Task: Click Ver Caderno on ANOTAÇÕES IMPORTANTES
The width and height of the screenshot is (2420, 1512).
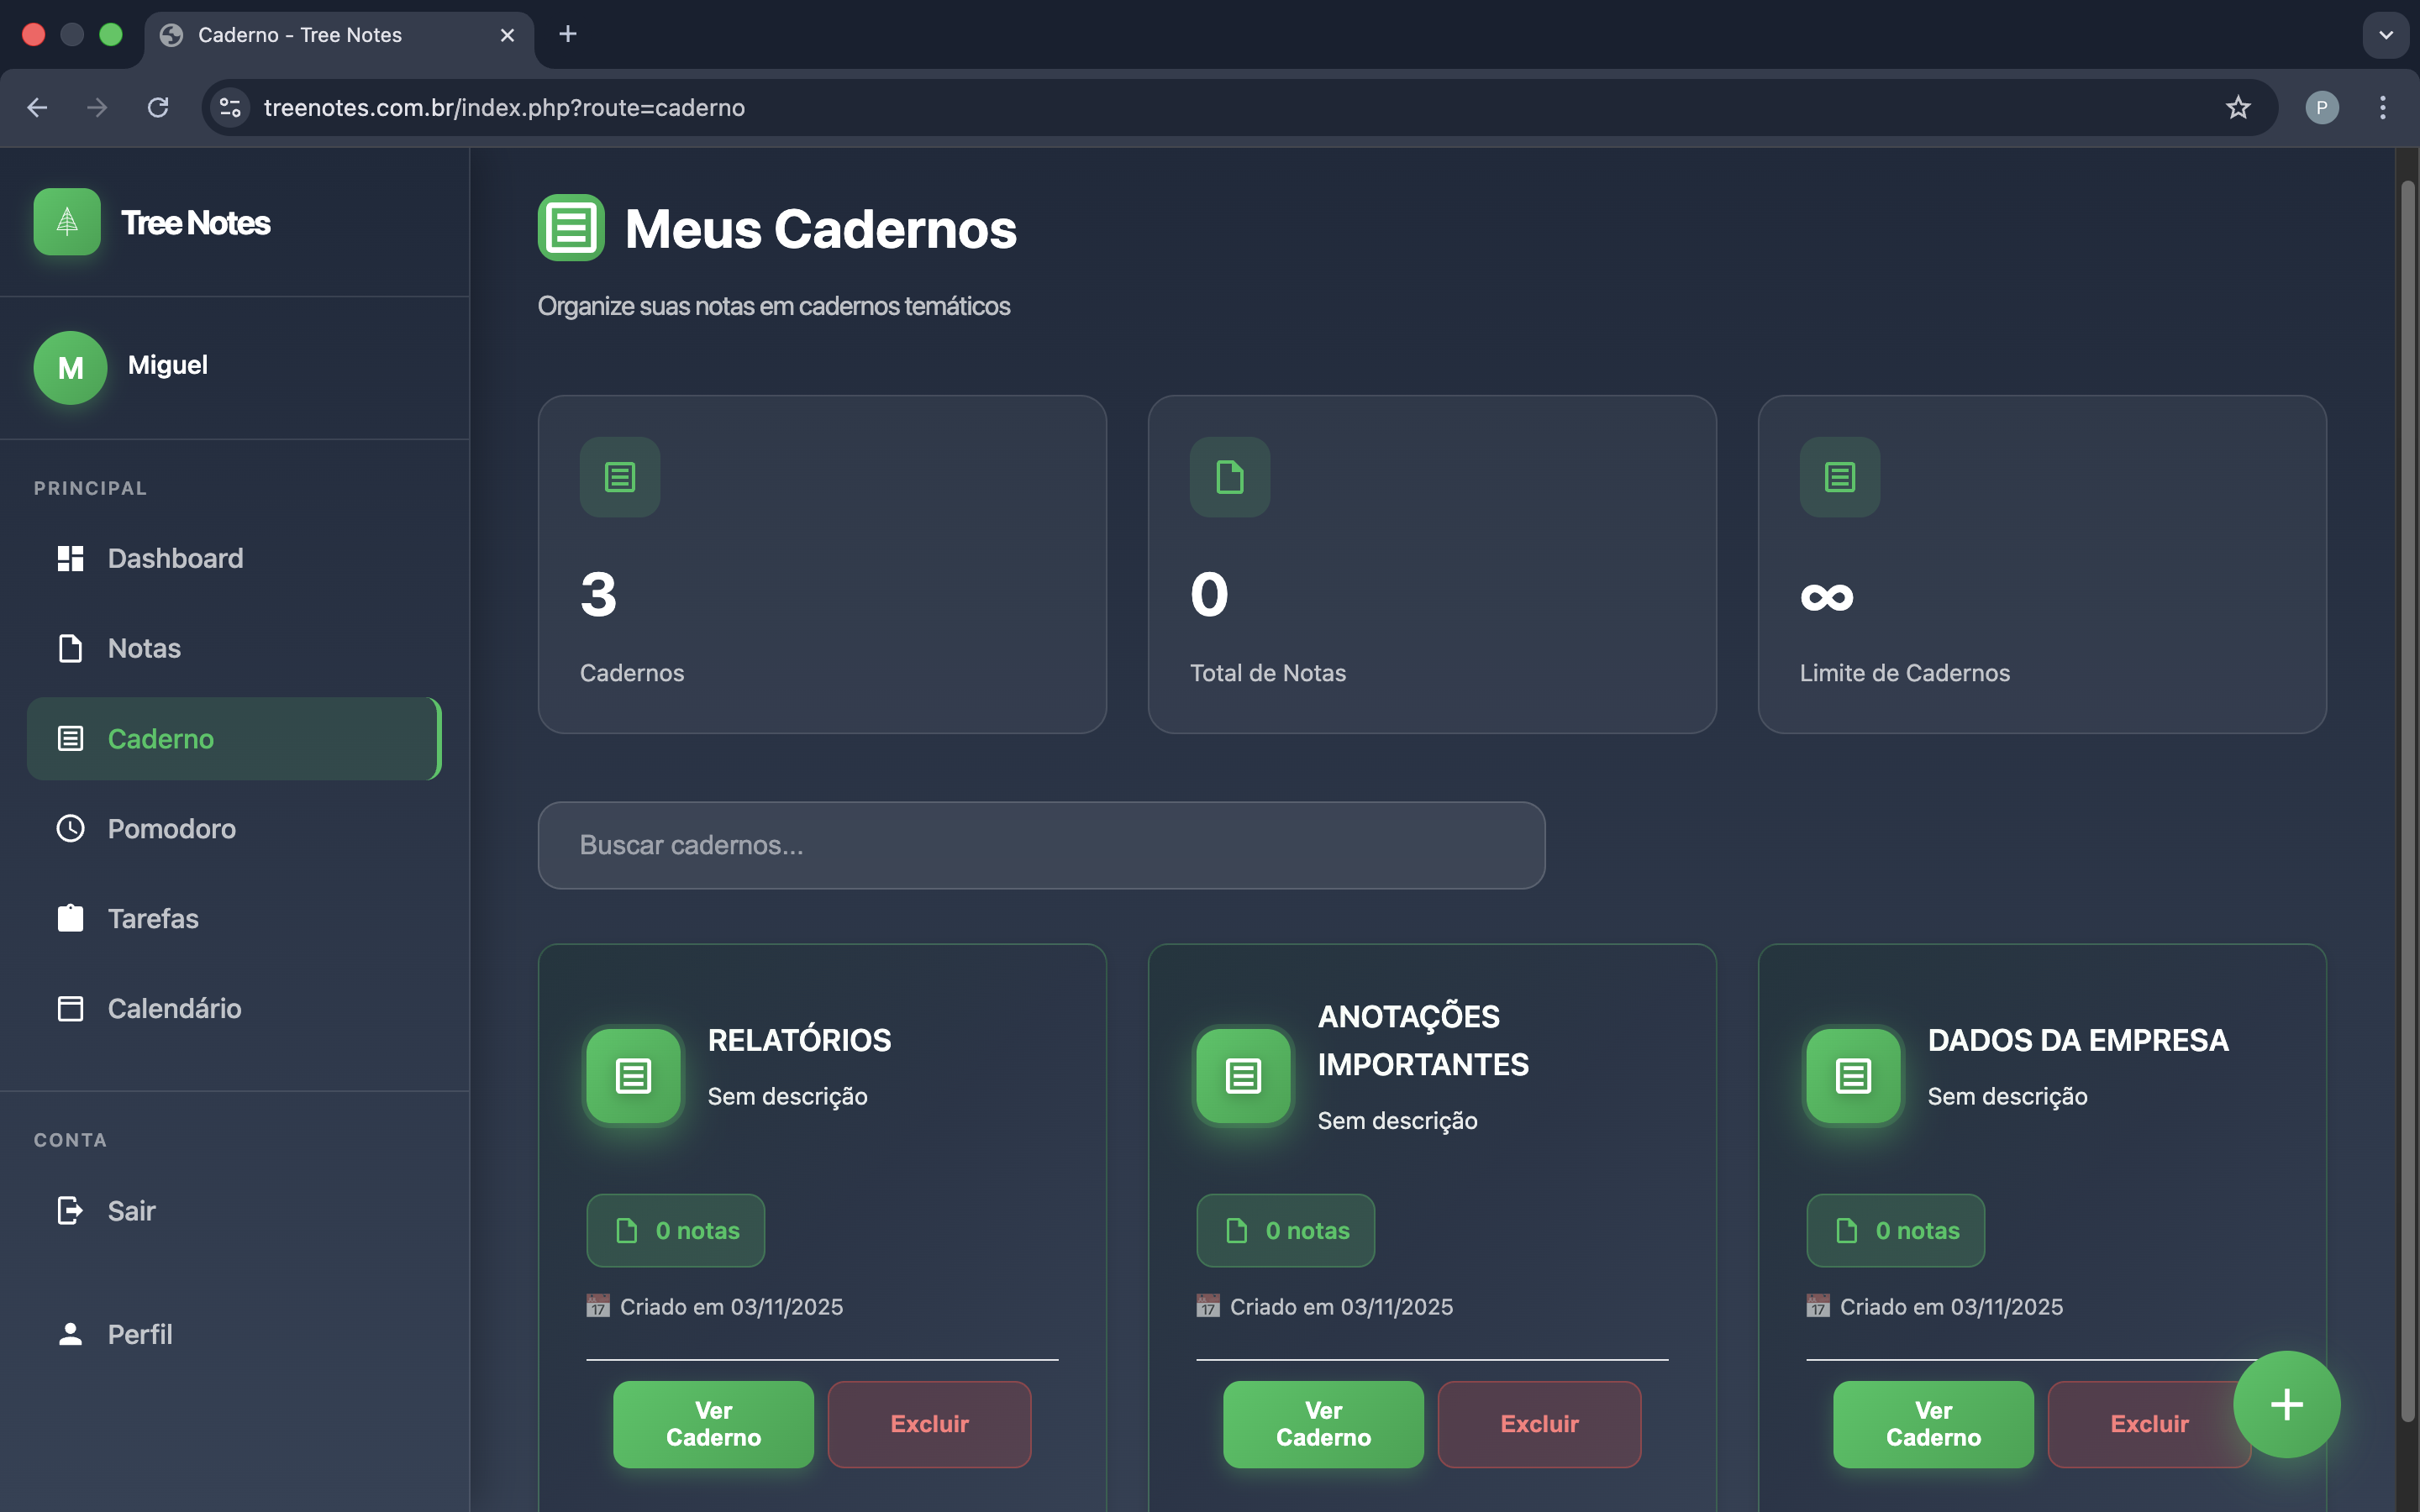Action: 1322,1424
